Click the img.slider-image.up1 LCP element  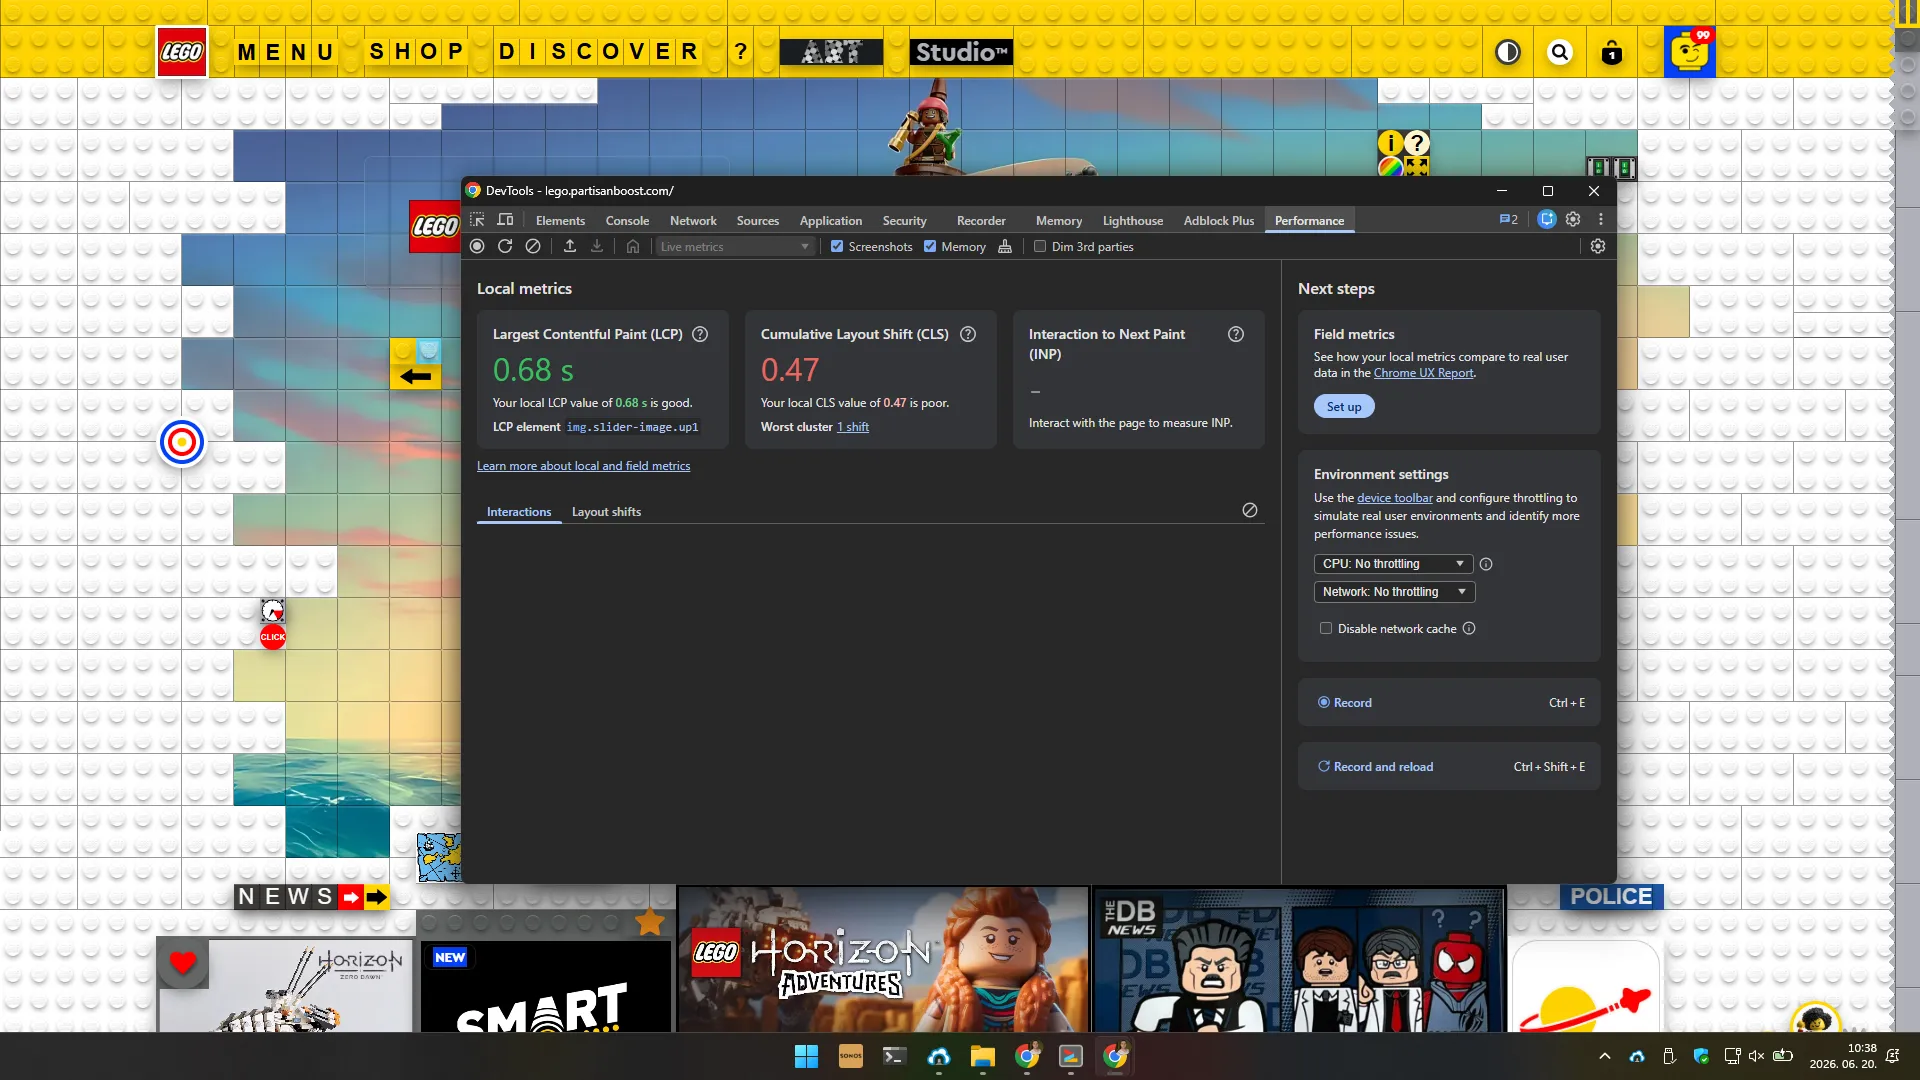pyautogui.click(x=632, y=427)
